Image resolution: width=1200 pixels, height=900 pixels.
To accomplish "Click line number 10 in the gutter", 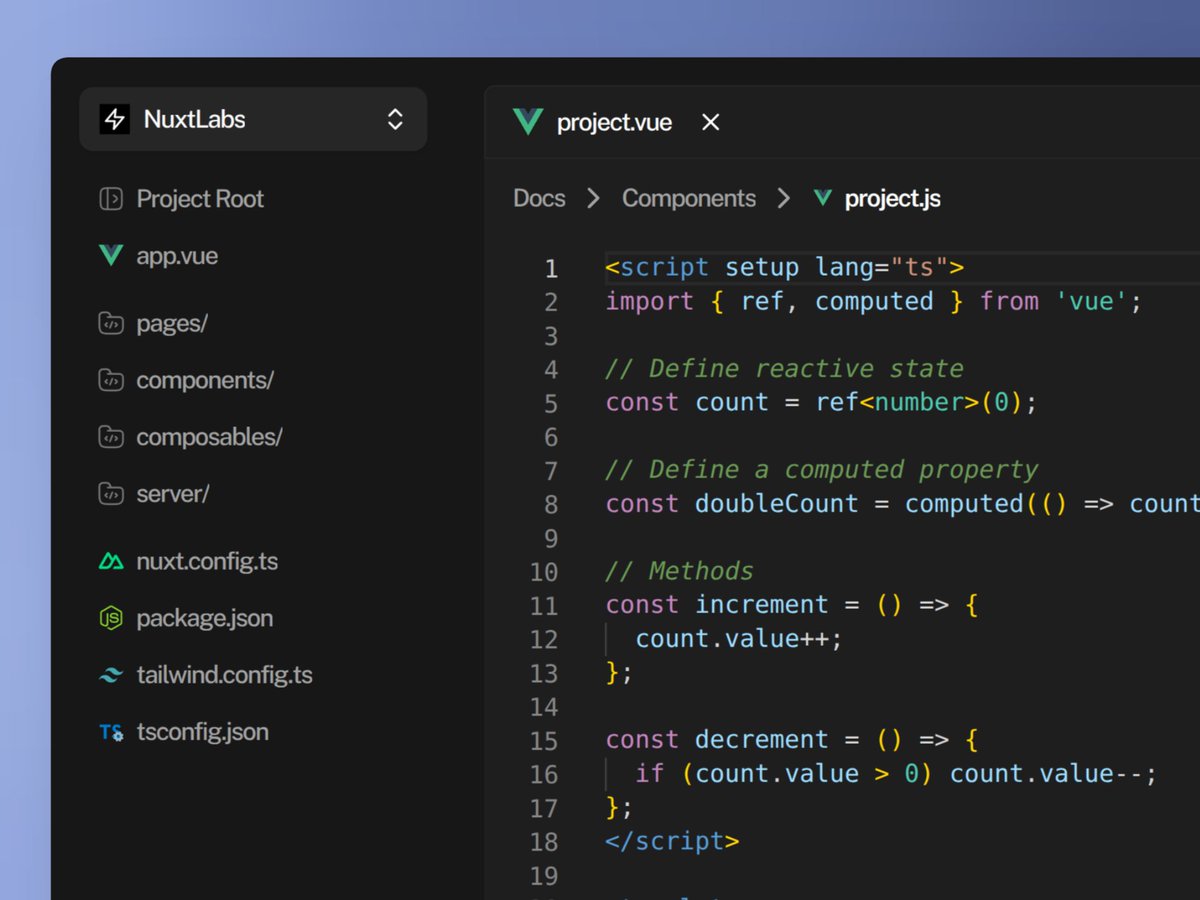I will (x=544, y=572).
